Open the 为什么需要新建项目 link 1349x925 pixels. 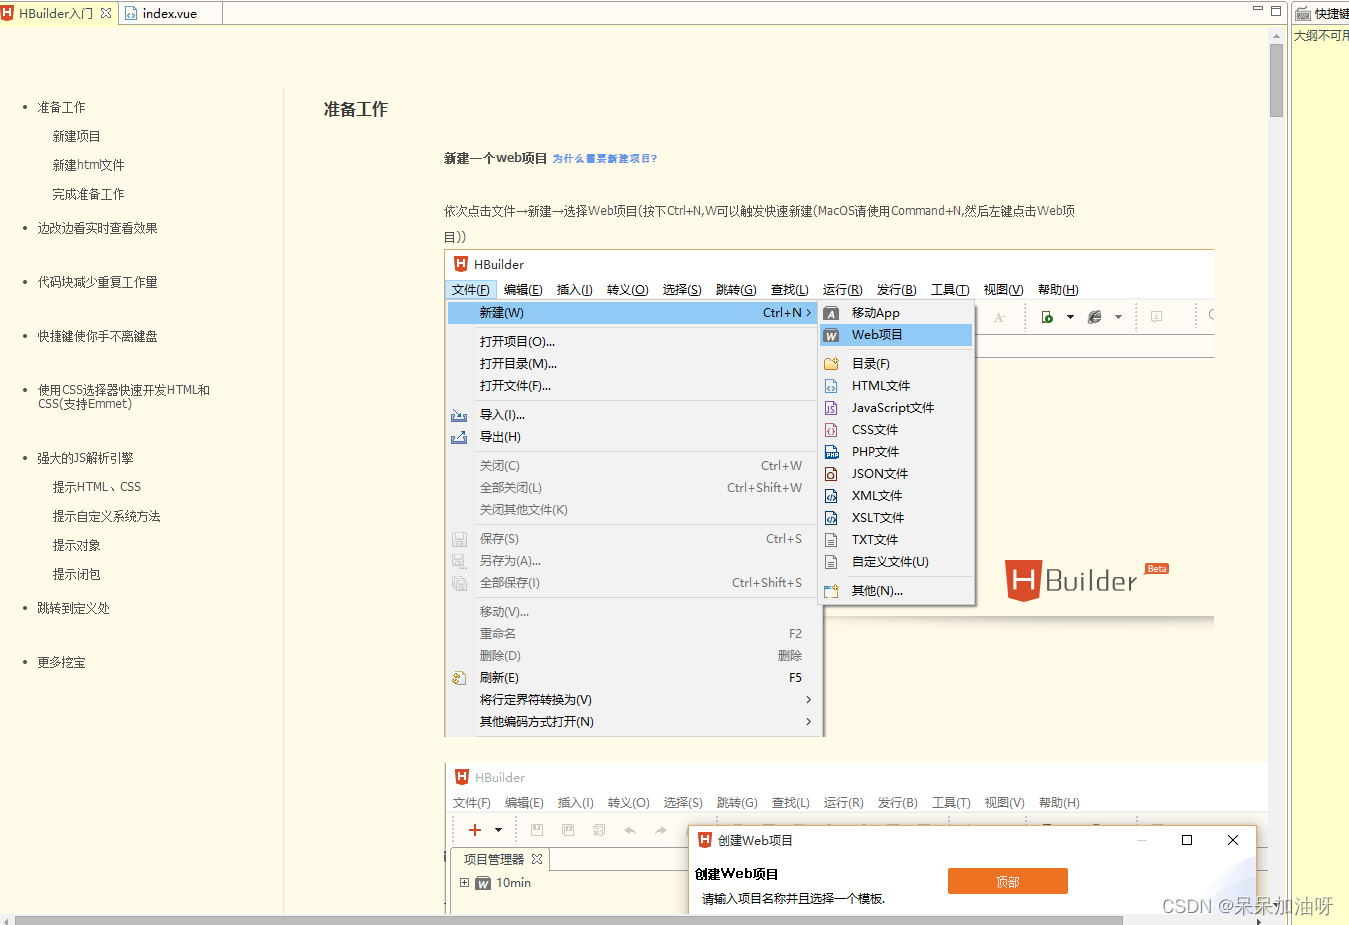[605, 158]
